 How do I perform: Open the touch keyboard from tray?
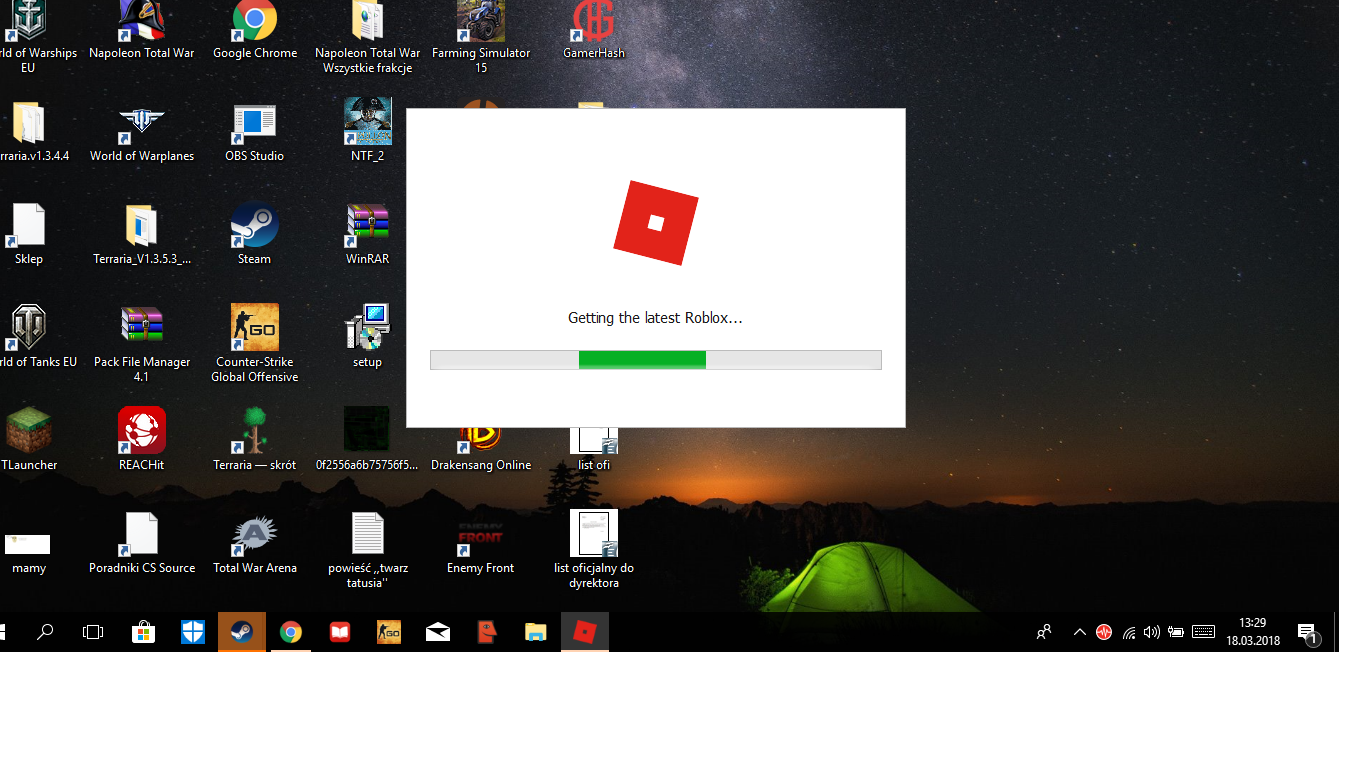[x=1204, y=632]
